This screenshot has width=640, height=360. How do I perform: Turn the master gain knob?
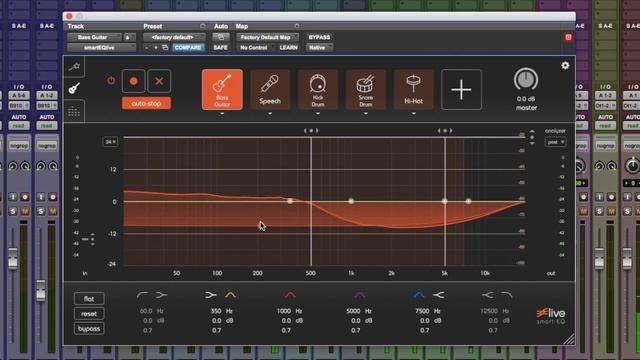[x=526, y=80]
